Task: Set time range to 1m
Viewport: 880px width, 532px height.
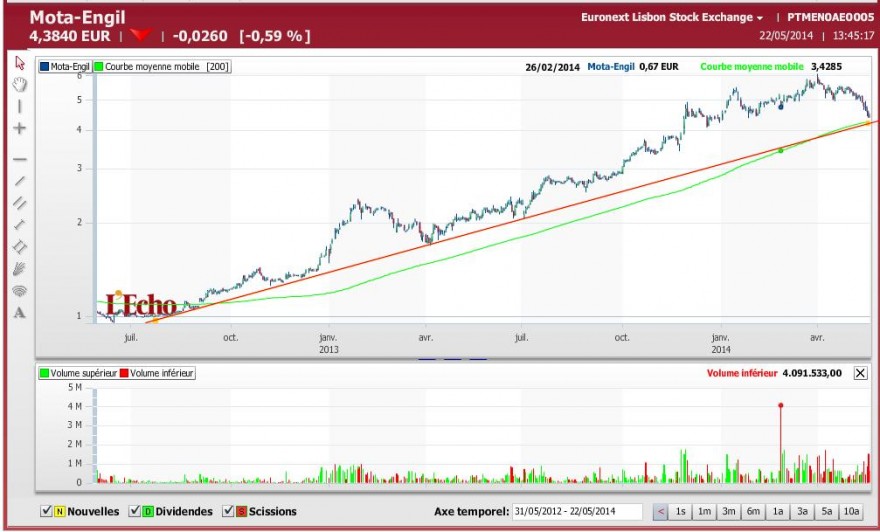Action: point(704,511)
